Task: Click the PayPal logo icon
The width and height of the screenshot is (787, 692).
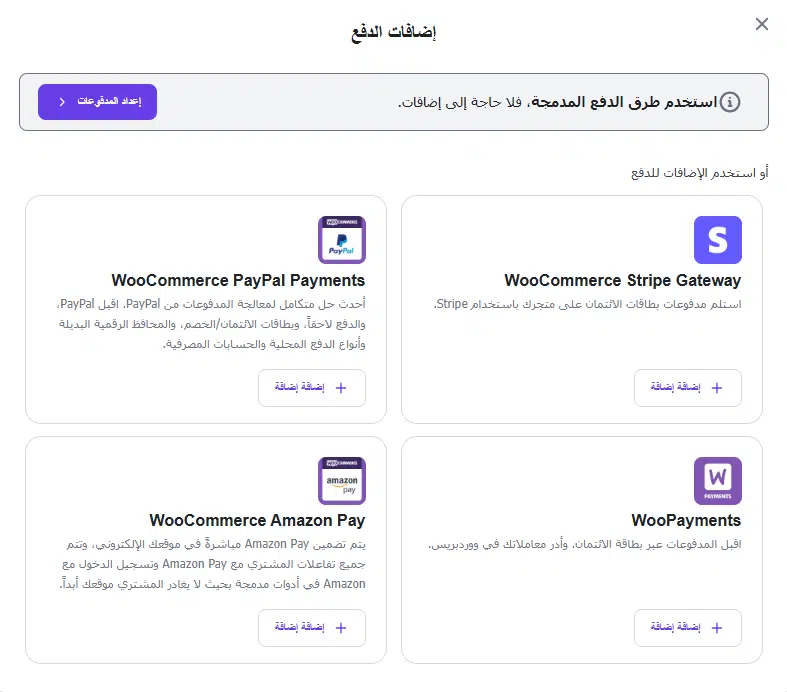Action: [342, 240]
